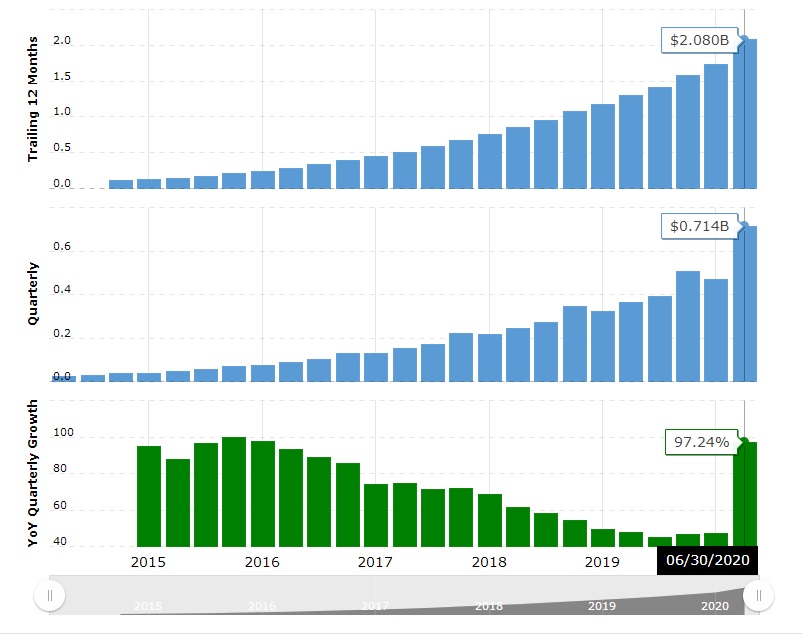Click the 2016 x-axis year label
Image resolution: width=802 pixels, height=634 pixels.
pos(262,562)
